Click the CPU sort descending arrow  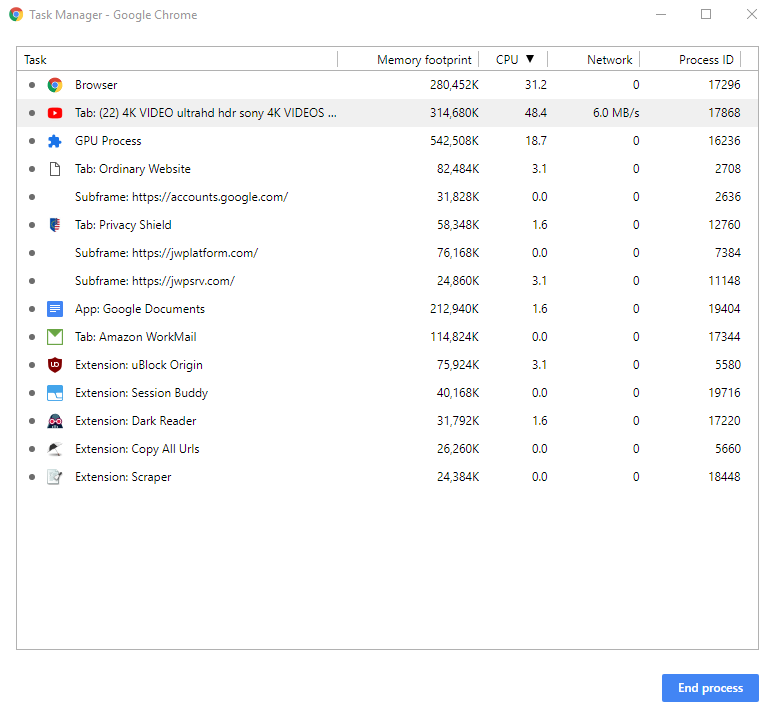(x=530, y=59)
